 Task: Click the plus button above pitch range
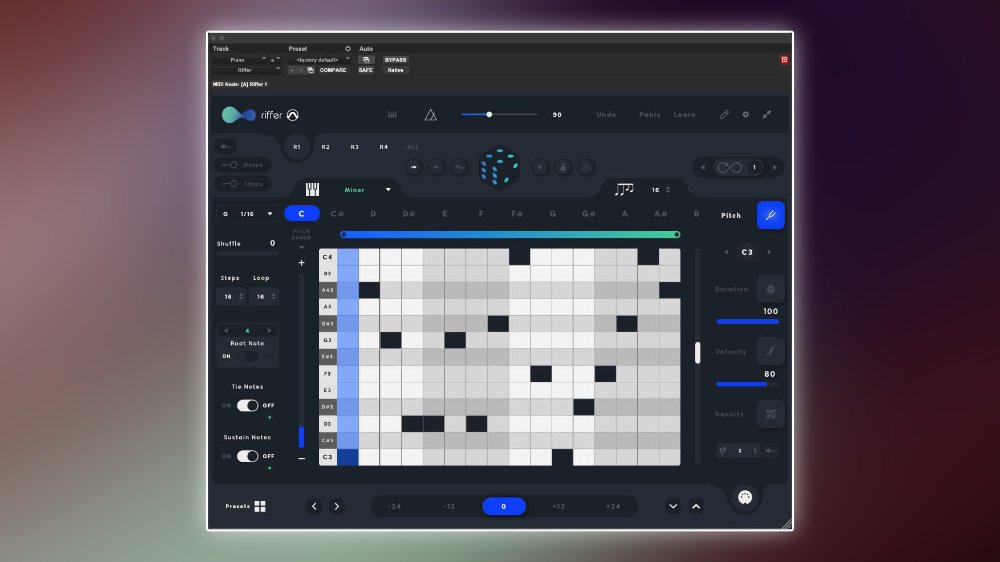[302, 263]
